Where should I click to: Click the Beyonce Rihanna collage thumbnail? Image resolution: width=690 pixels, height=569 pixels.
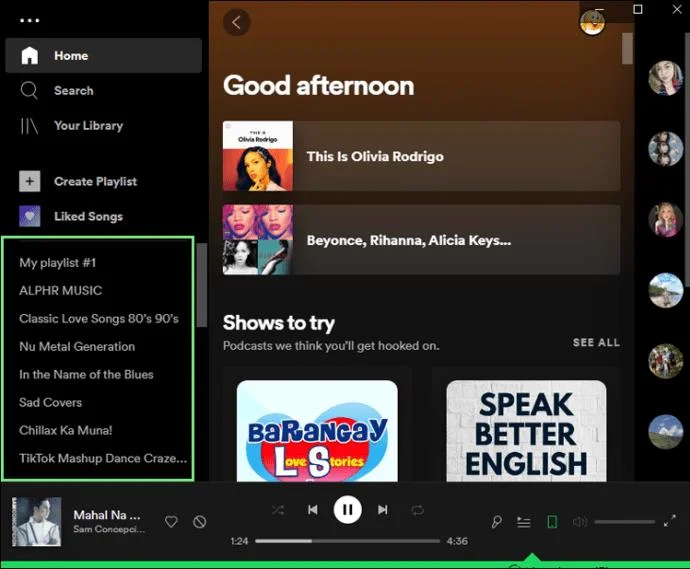tap(258, 240)
